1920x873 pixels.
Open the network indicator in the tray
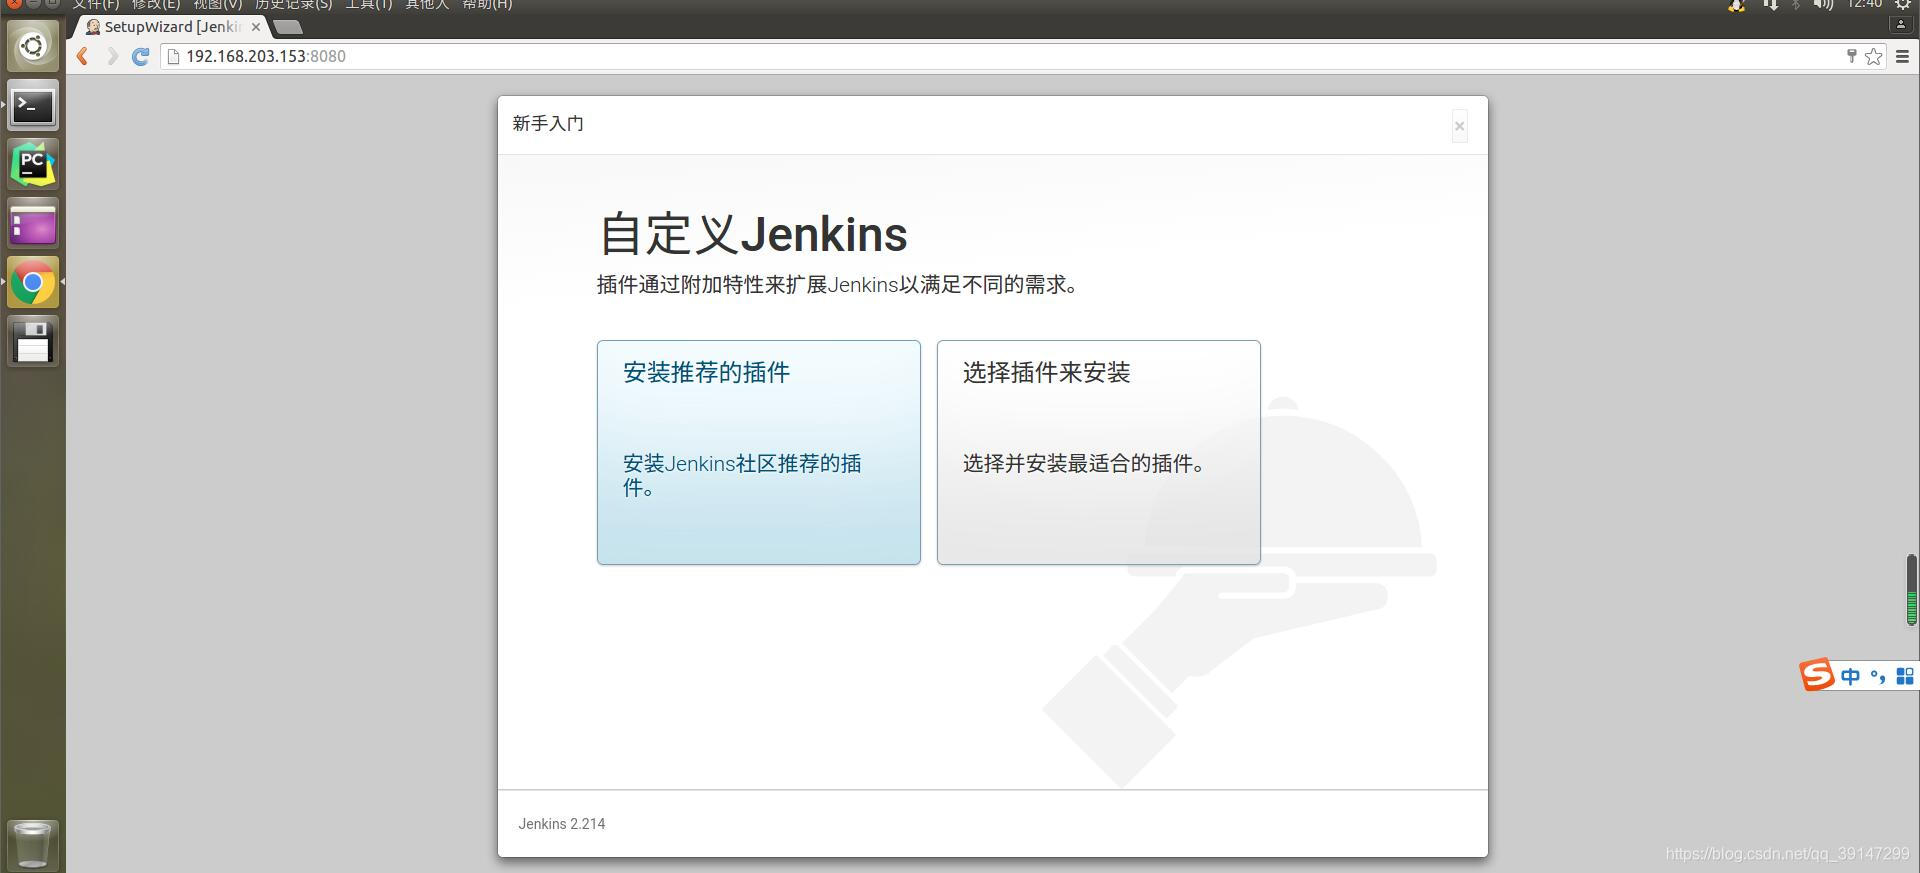click(1770, 5)
